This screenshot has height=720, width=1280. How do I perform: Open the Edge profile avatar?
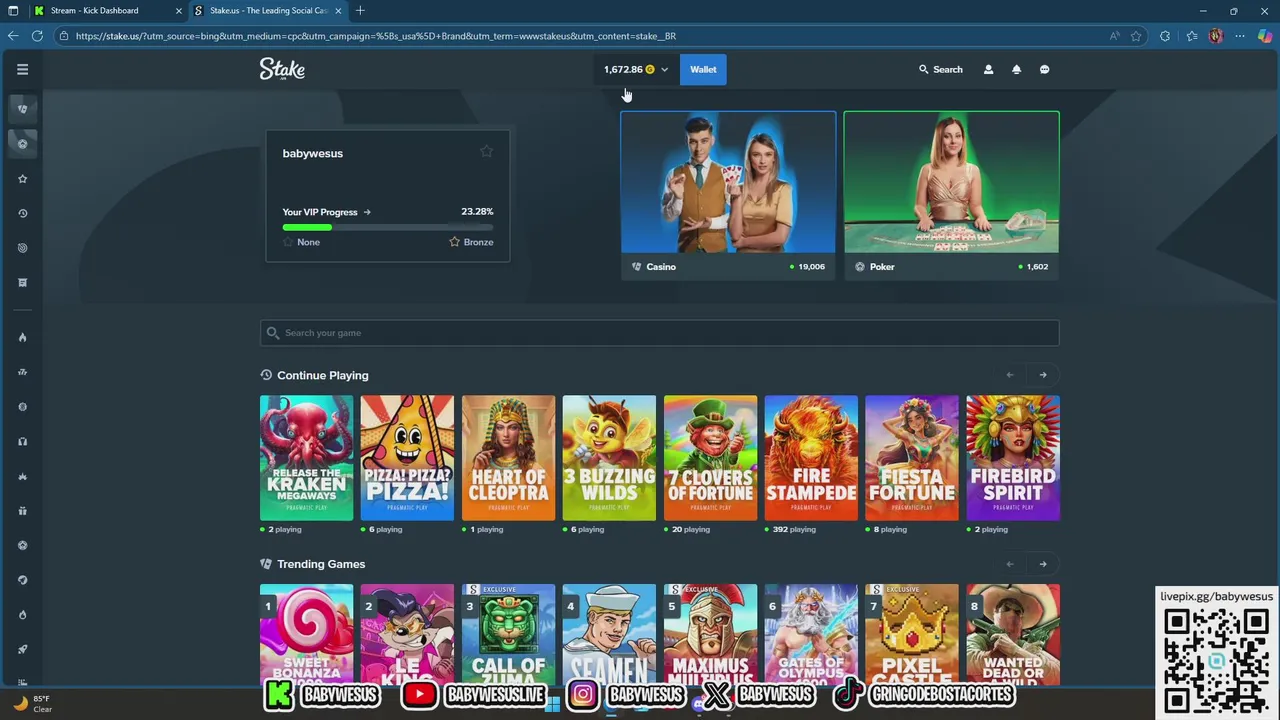pyautogui.click(x=1216, y=36)
